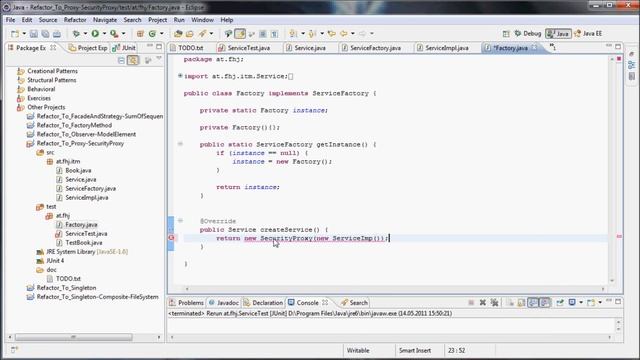The height and width of the screenshot is (360, 640).
Task: Click the Last Edit Location icon
Action: (331, 33)
